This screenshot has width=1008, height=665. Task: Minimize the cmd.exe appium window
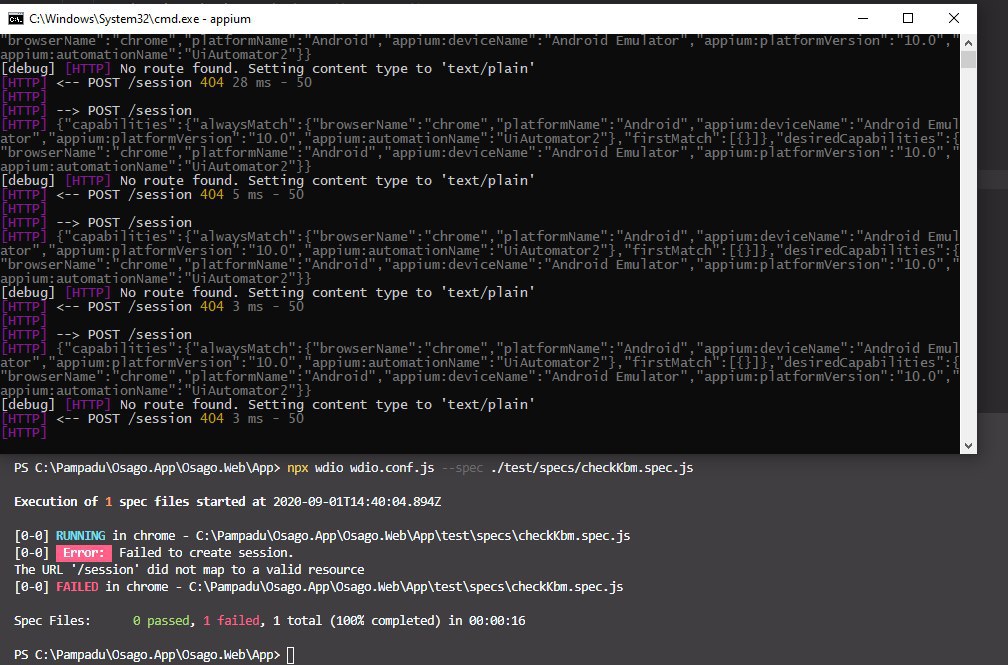(863, 19)
